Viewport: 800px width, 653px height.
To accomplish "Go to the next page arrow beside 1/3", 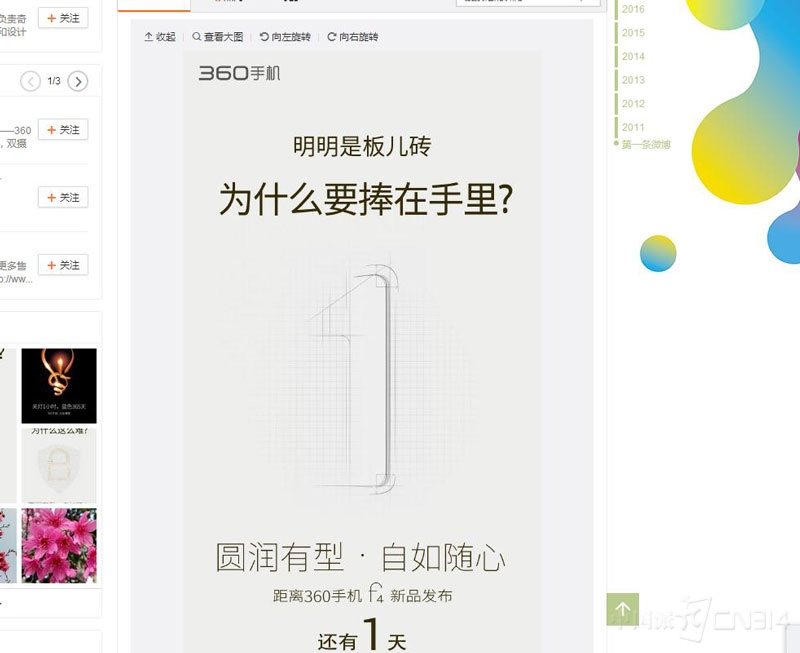I will pyautogui.click(x=78, y=81).
